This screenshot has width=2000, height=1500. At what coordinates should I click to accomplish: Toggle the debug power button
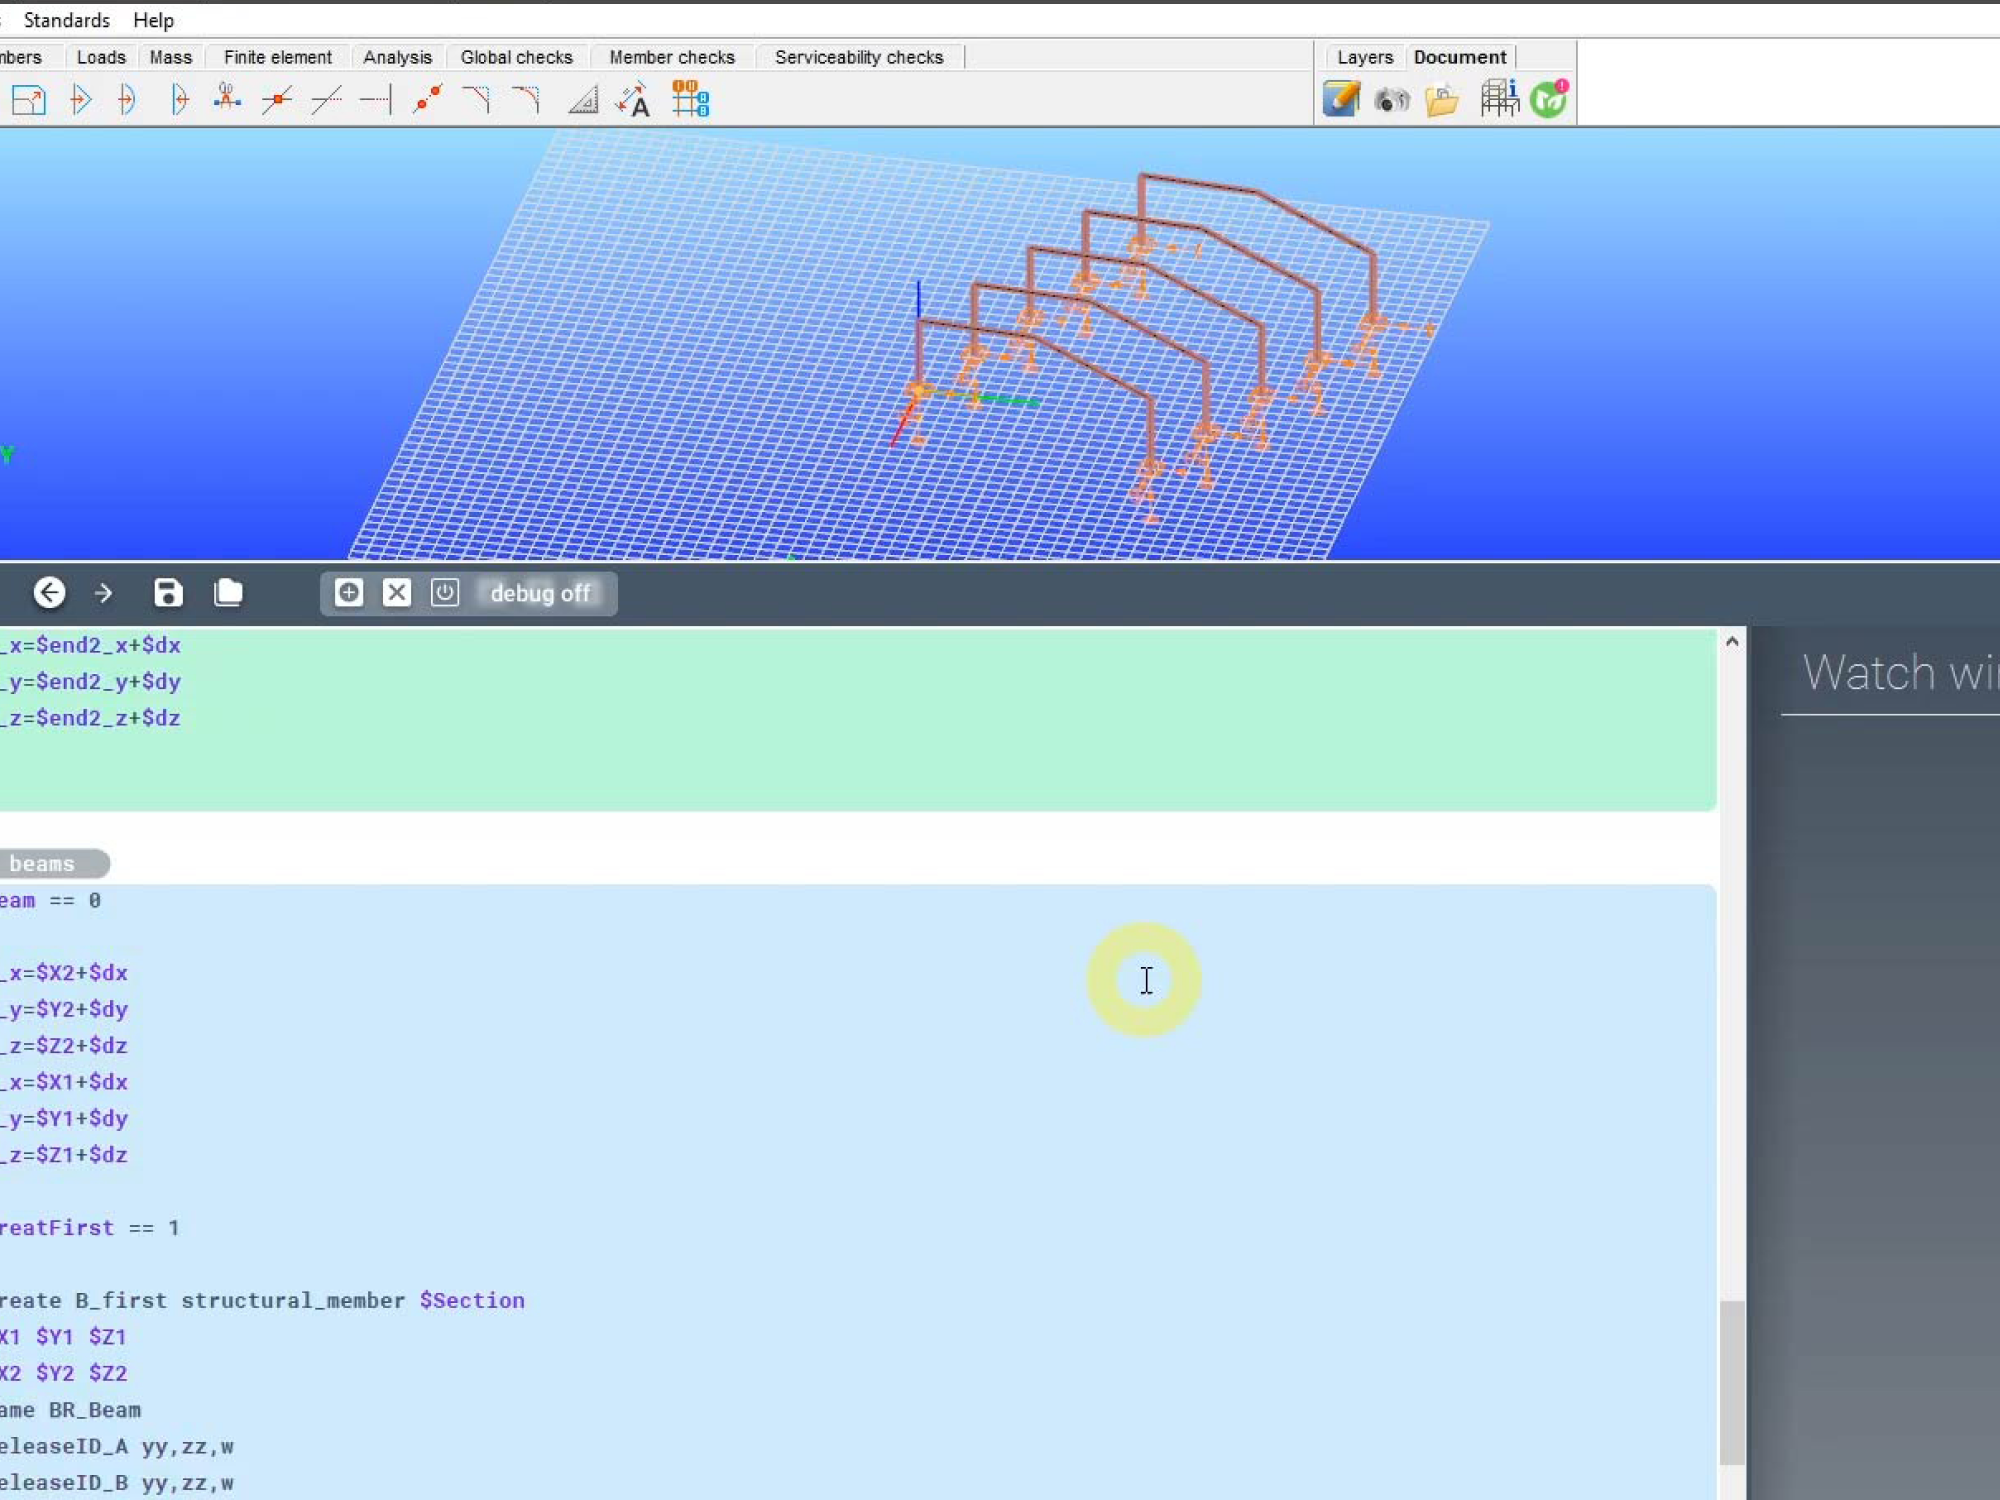click(x=445, y=593)
